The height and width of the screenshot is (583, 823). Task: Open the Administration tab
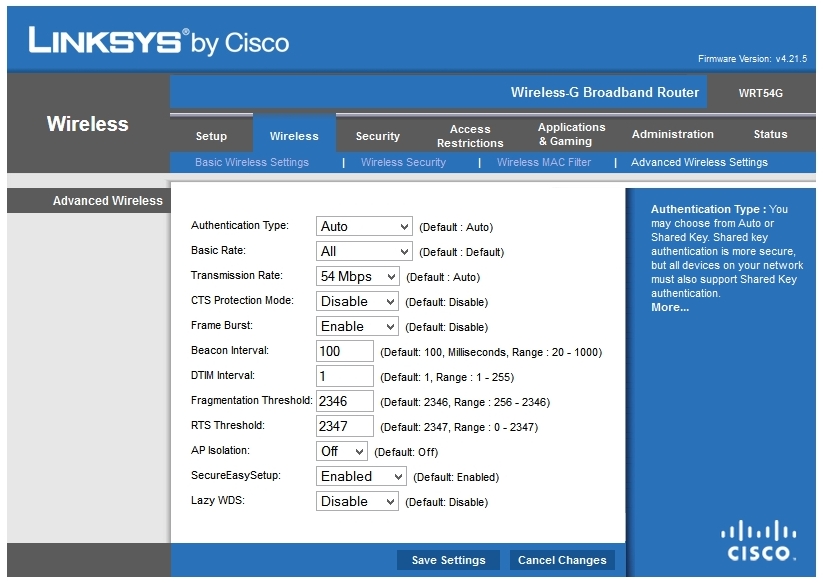[x=672, y=133]
